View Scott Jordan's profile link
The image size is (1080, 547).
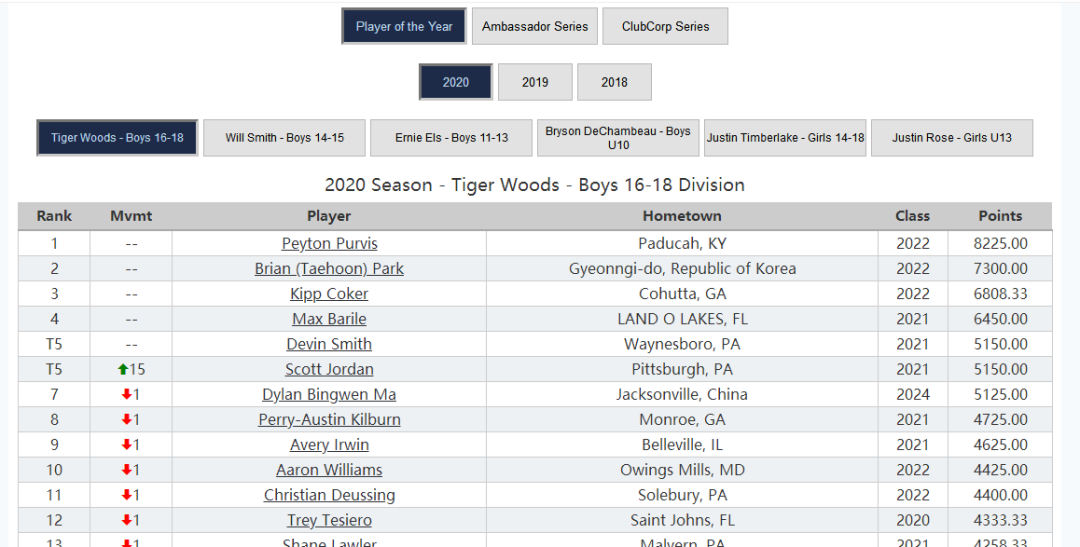[x=329, y=369]
